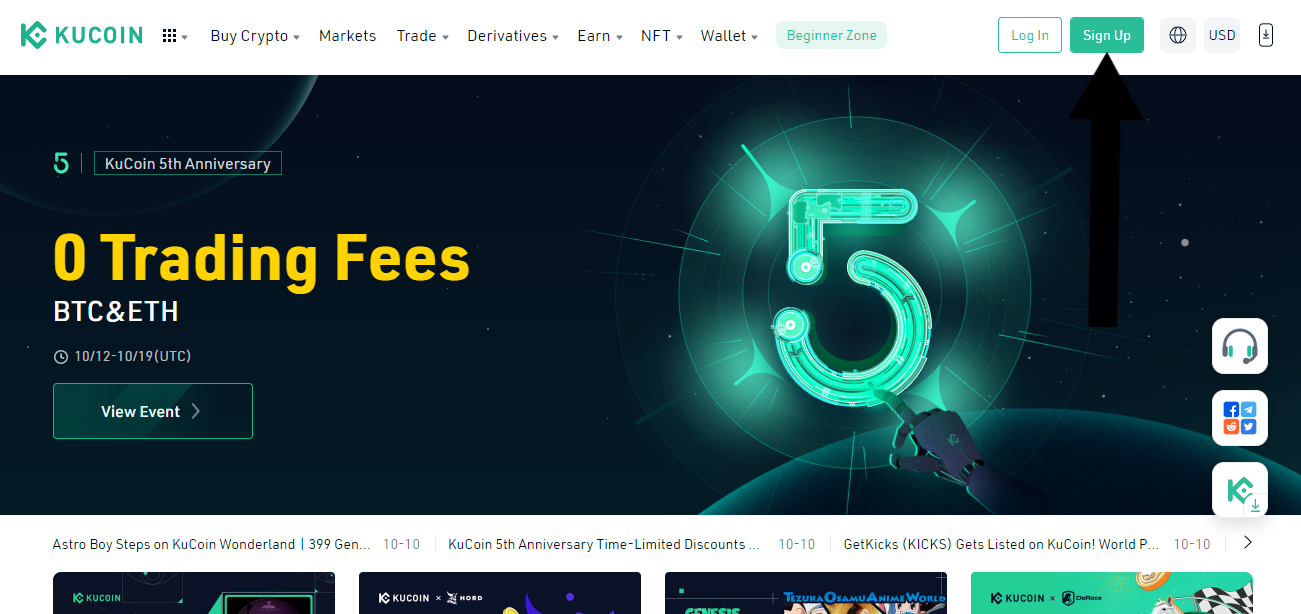Image resolution: width=1301 pixels, height=614 pixels.
Task: Expand the Buy Crypto dropdown
Action: 255,36
